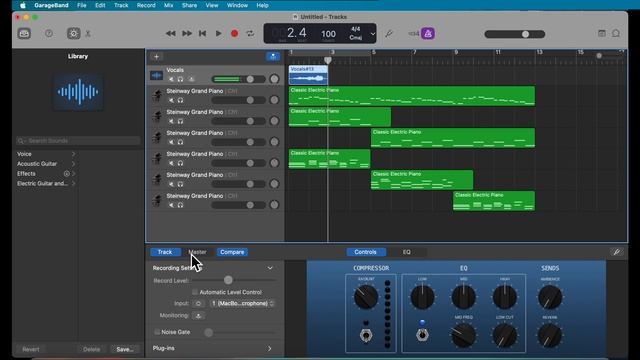The image size is (640, 360).
Task: Collapse the Recording Settings section
Action: (x=270, y=268)
